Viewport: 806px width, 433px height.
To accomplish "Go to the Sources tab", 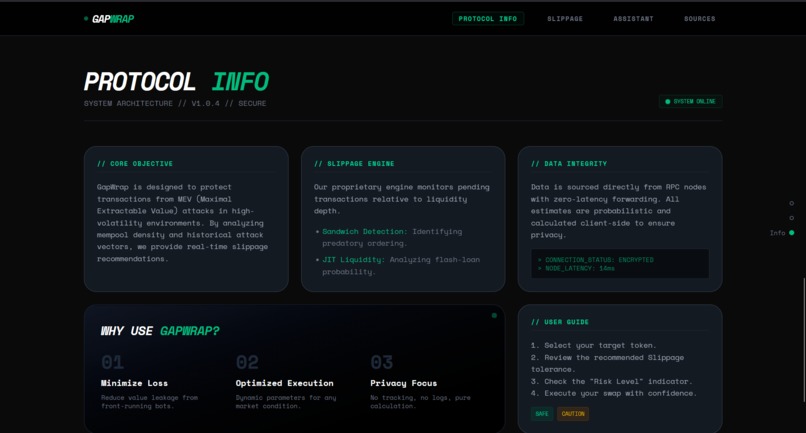I will (x=700, y=19).
